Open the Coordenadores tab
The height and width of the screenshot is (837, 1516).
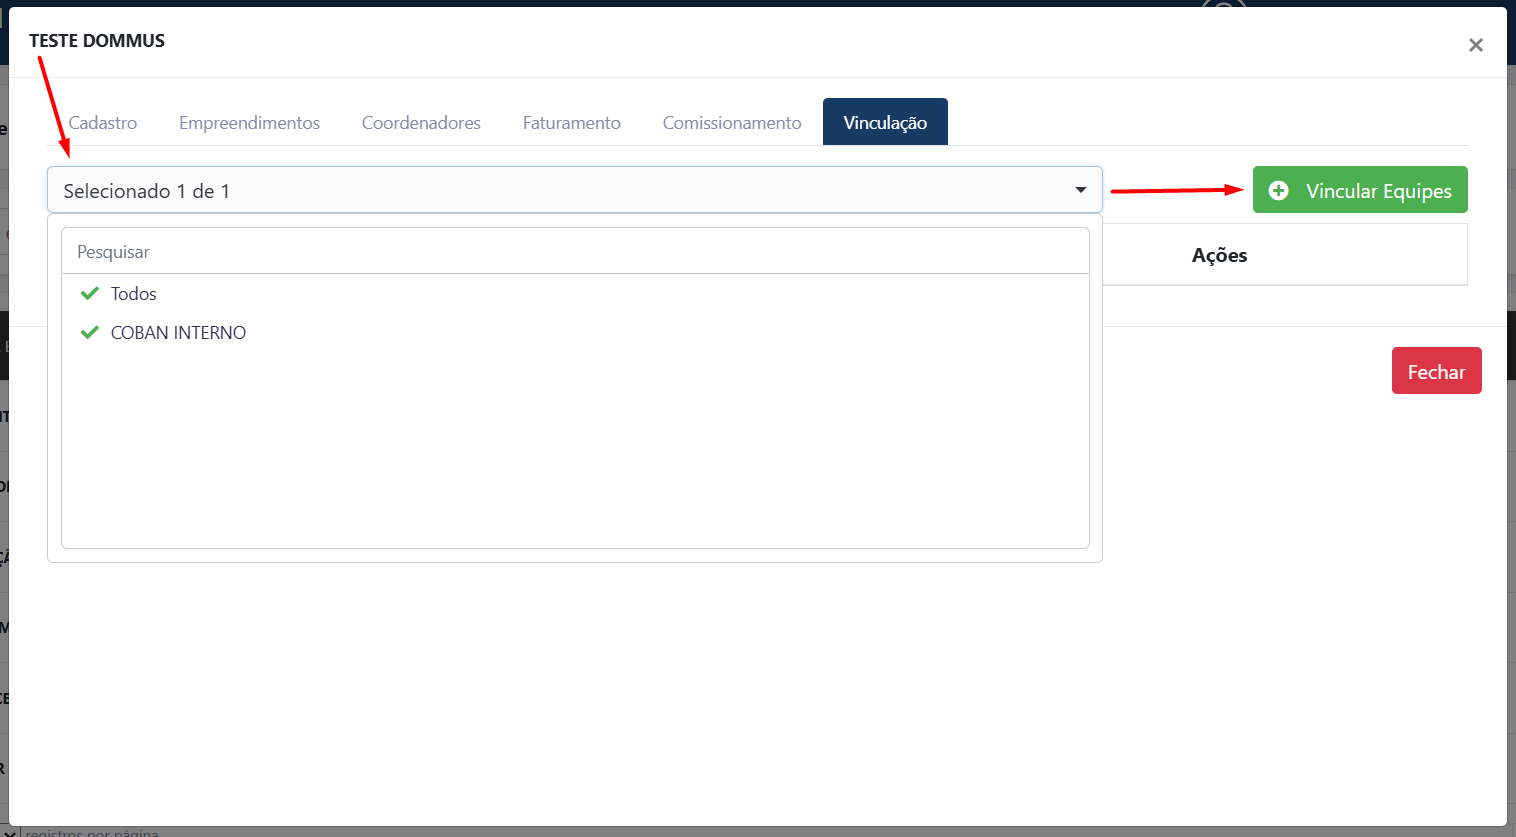tap(421, 122)
